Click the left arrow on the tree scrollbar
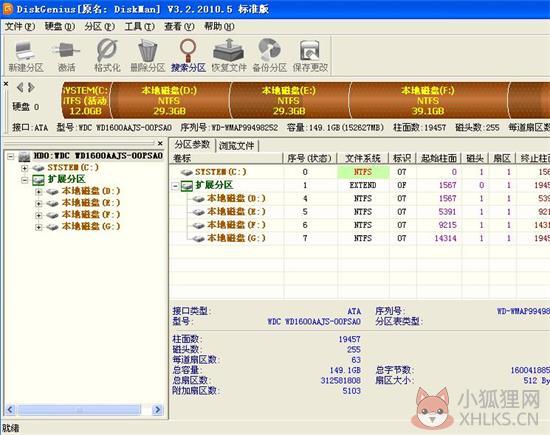550x435 pixels. [10, 409]
